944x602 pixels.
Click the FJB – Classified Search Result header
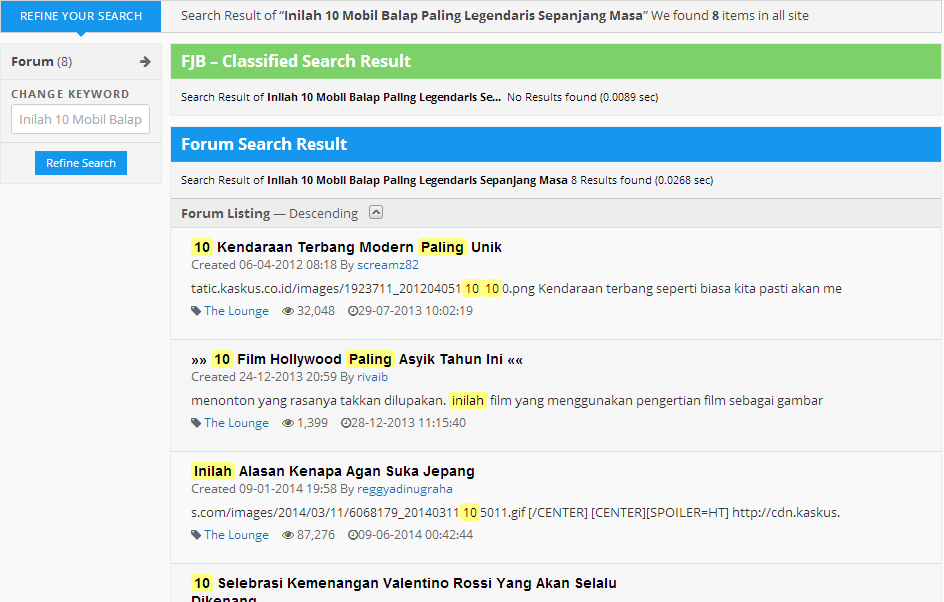[556, 61]
